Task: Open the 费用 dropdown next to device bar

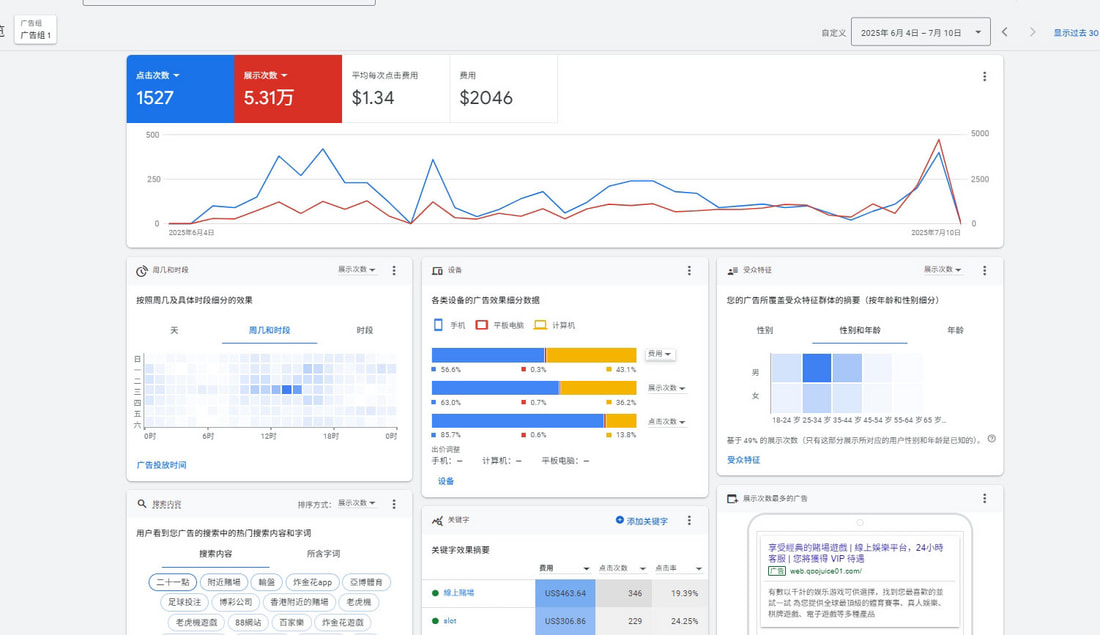Action: pos(659,354)
